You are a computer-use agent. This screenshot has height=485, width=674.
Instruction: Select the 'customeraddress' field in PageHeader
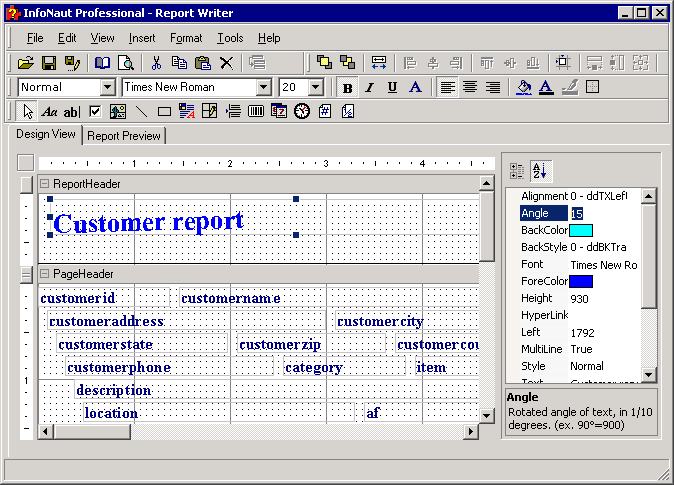point(187,321)
